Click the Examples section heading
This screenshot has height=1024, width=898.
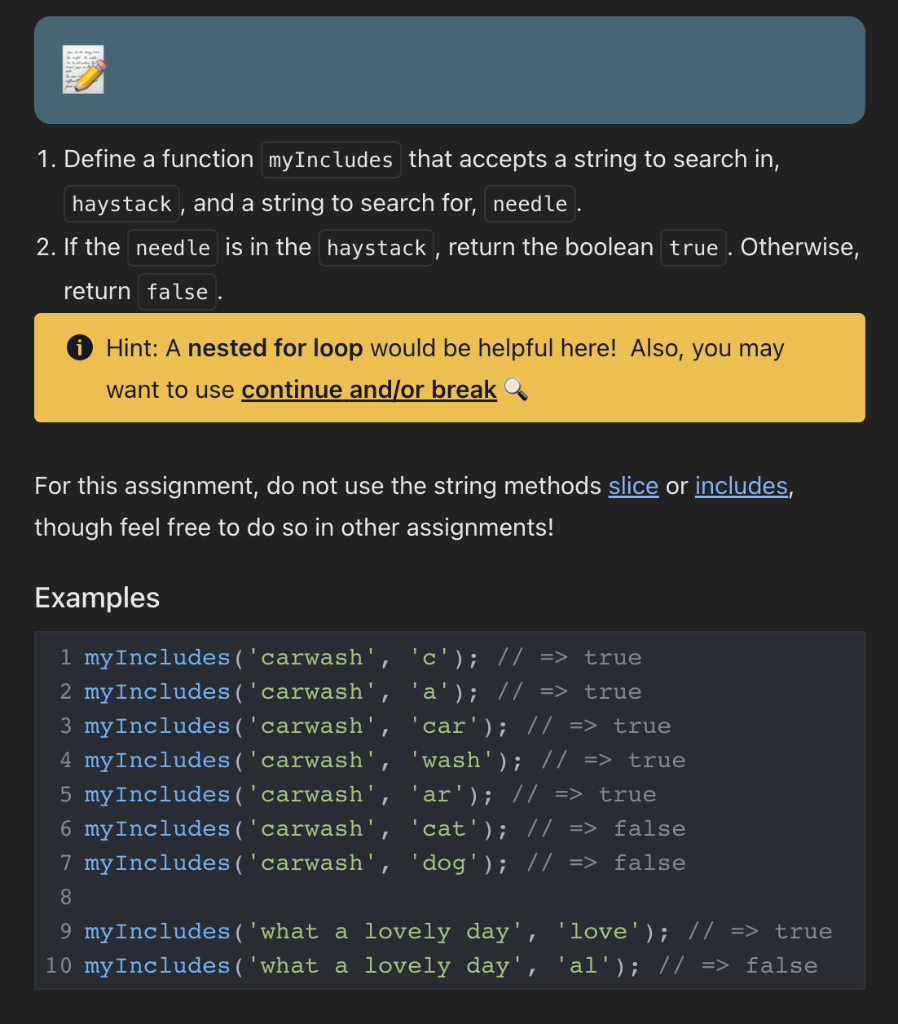tap(96, 597)
